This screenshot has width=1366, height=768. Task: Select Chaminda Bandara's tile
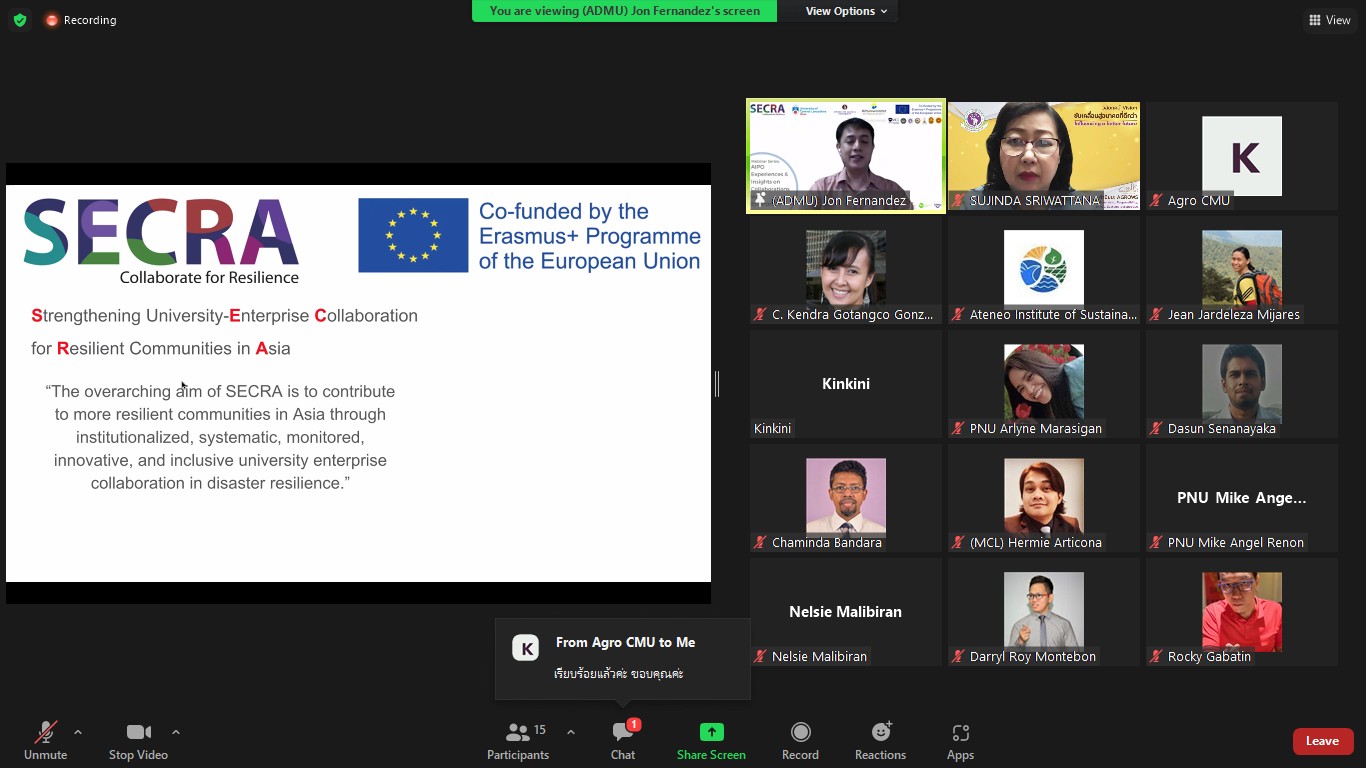[846, 497]
